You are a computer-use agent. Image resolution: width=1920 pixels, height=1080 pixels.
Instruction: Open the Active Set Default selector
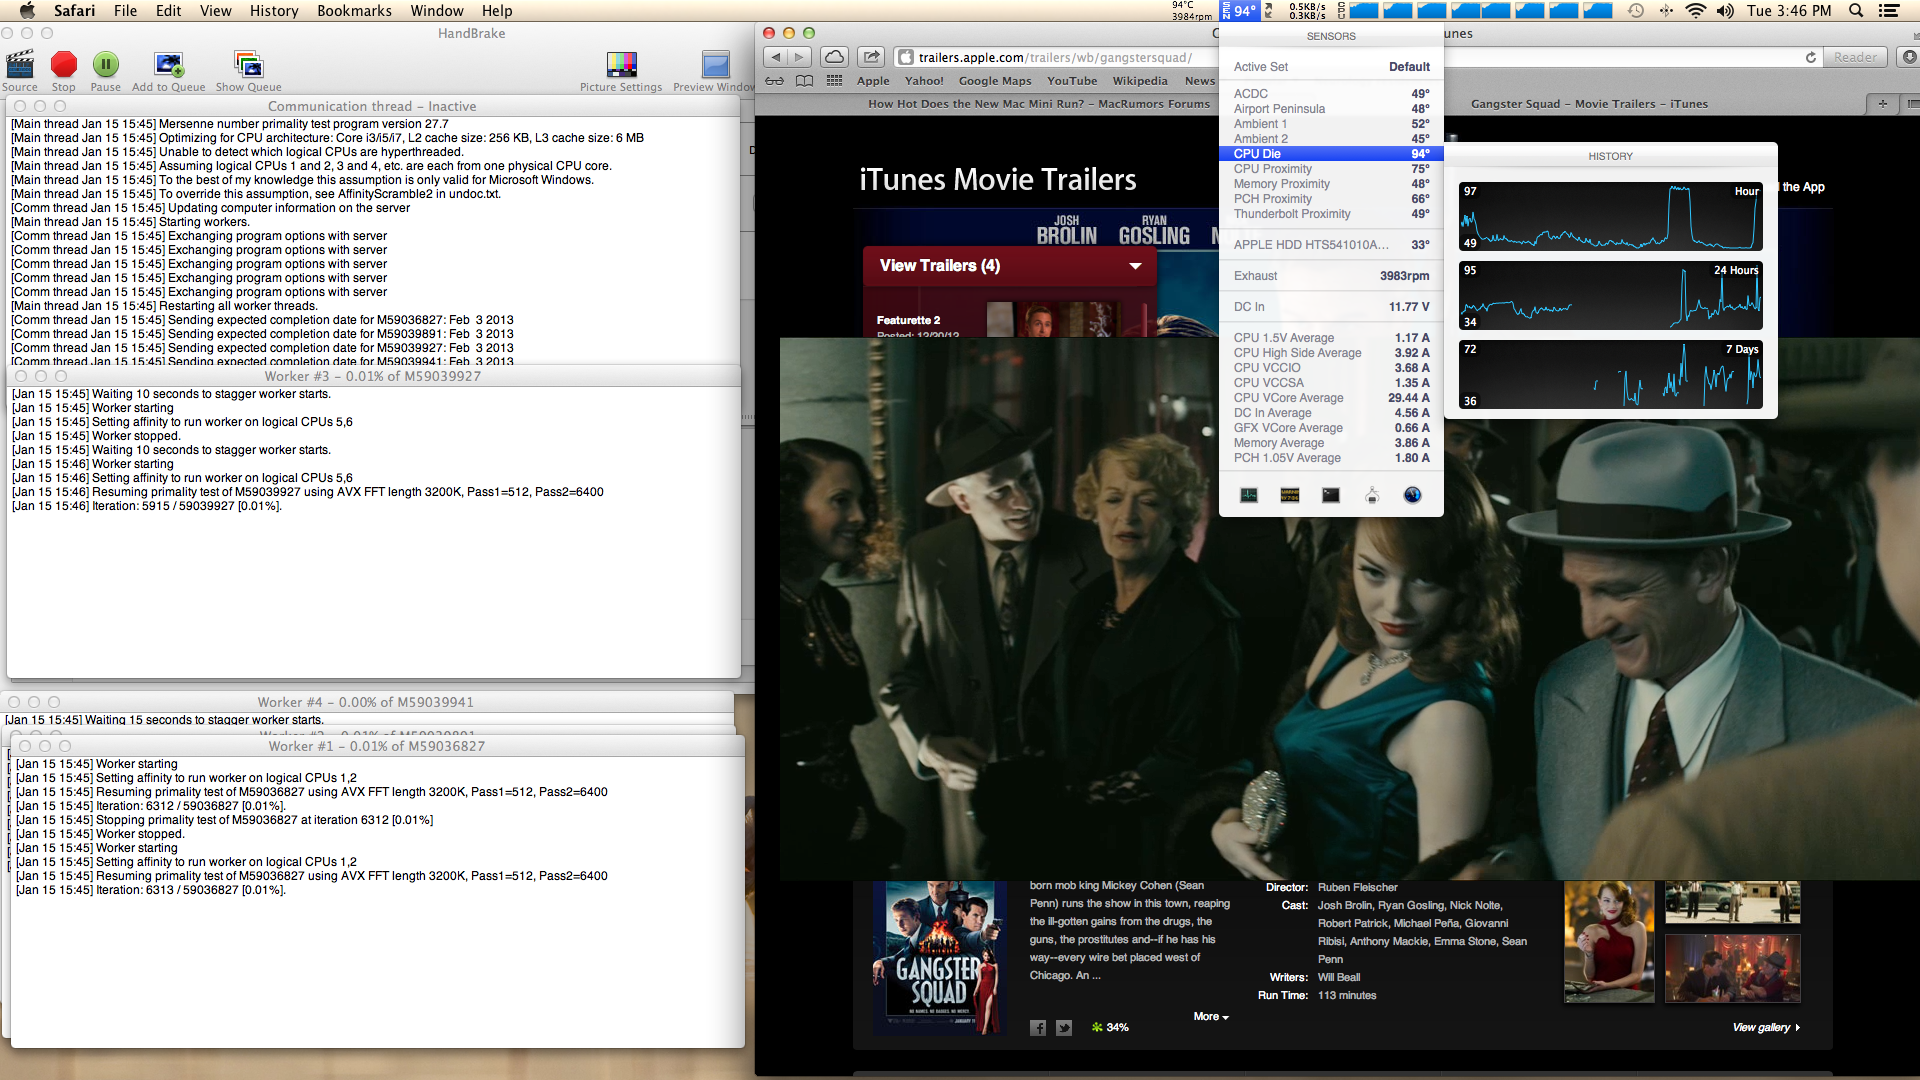1408,67
